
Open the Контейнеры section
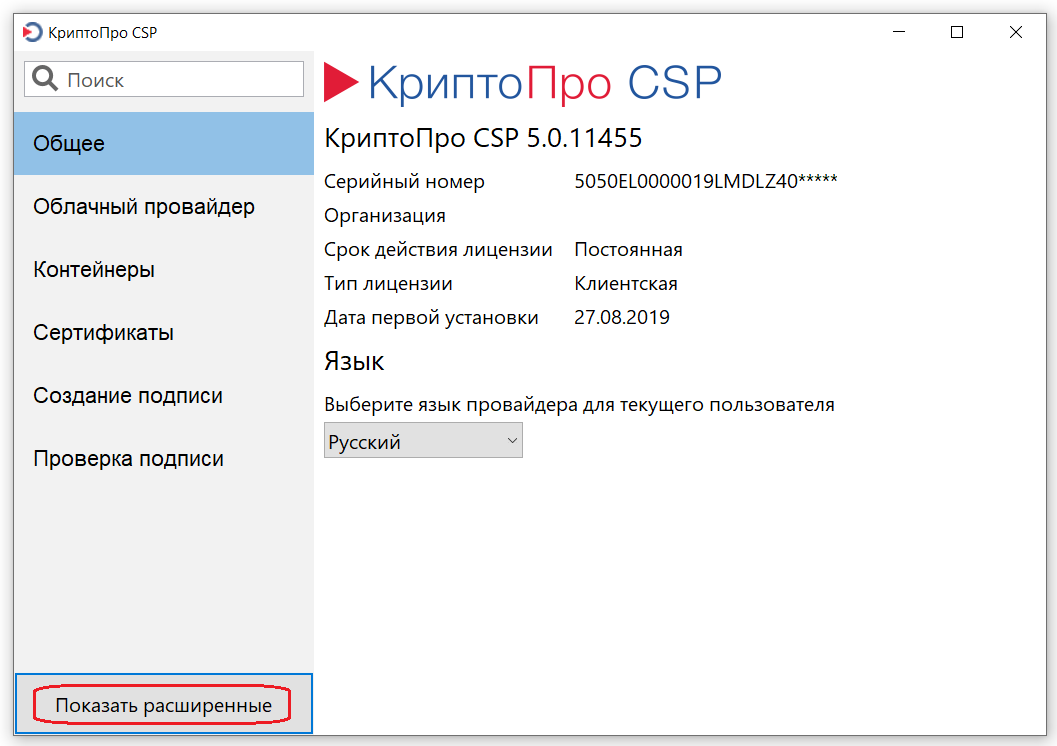[x=164, y=270]
